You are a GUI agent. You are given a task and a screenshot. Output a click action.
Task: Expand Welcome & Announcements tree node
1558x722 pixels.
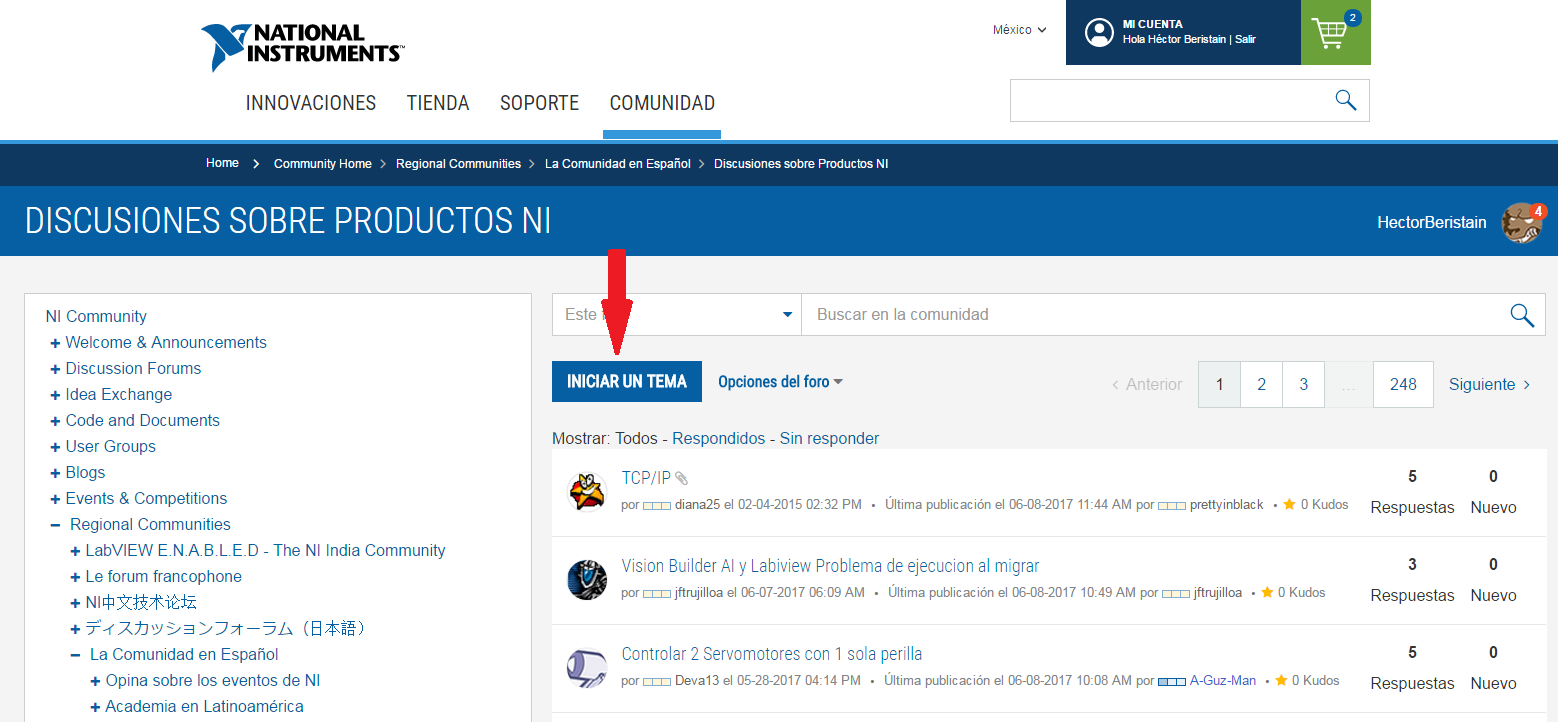pyautogui.click(x=56, y=343)
